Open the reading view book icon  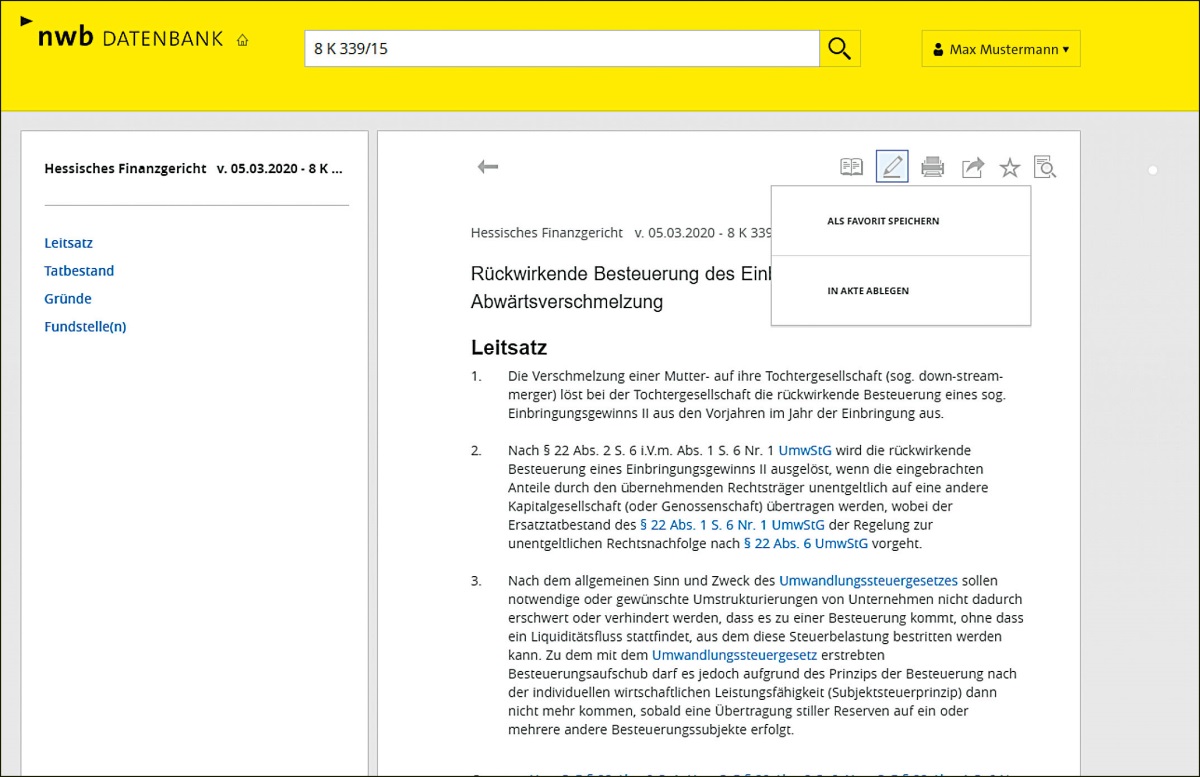[851, 167]
